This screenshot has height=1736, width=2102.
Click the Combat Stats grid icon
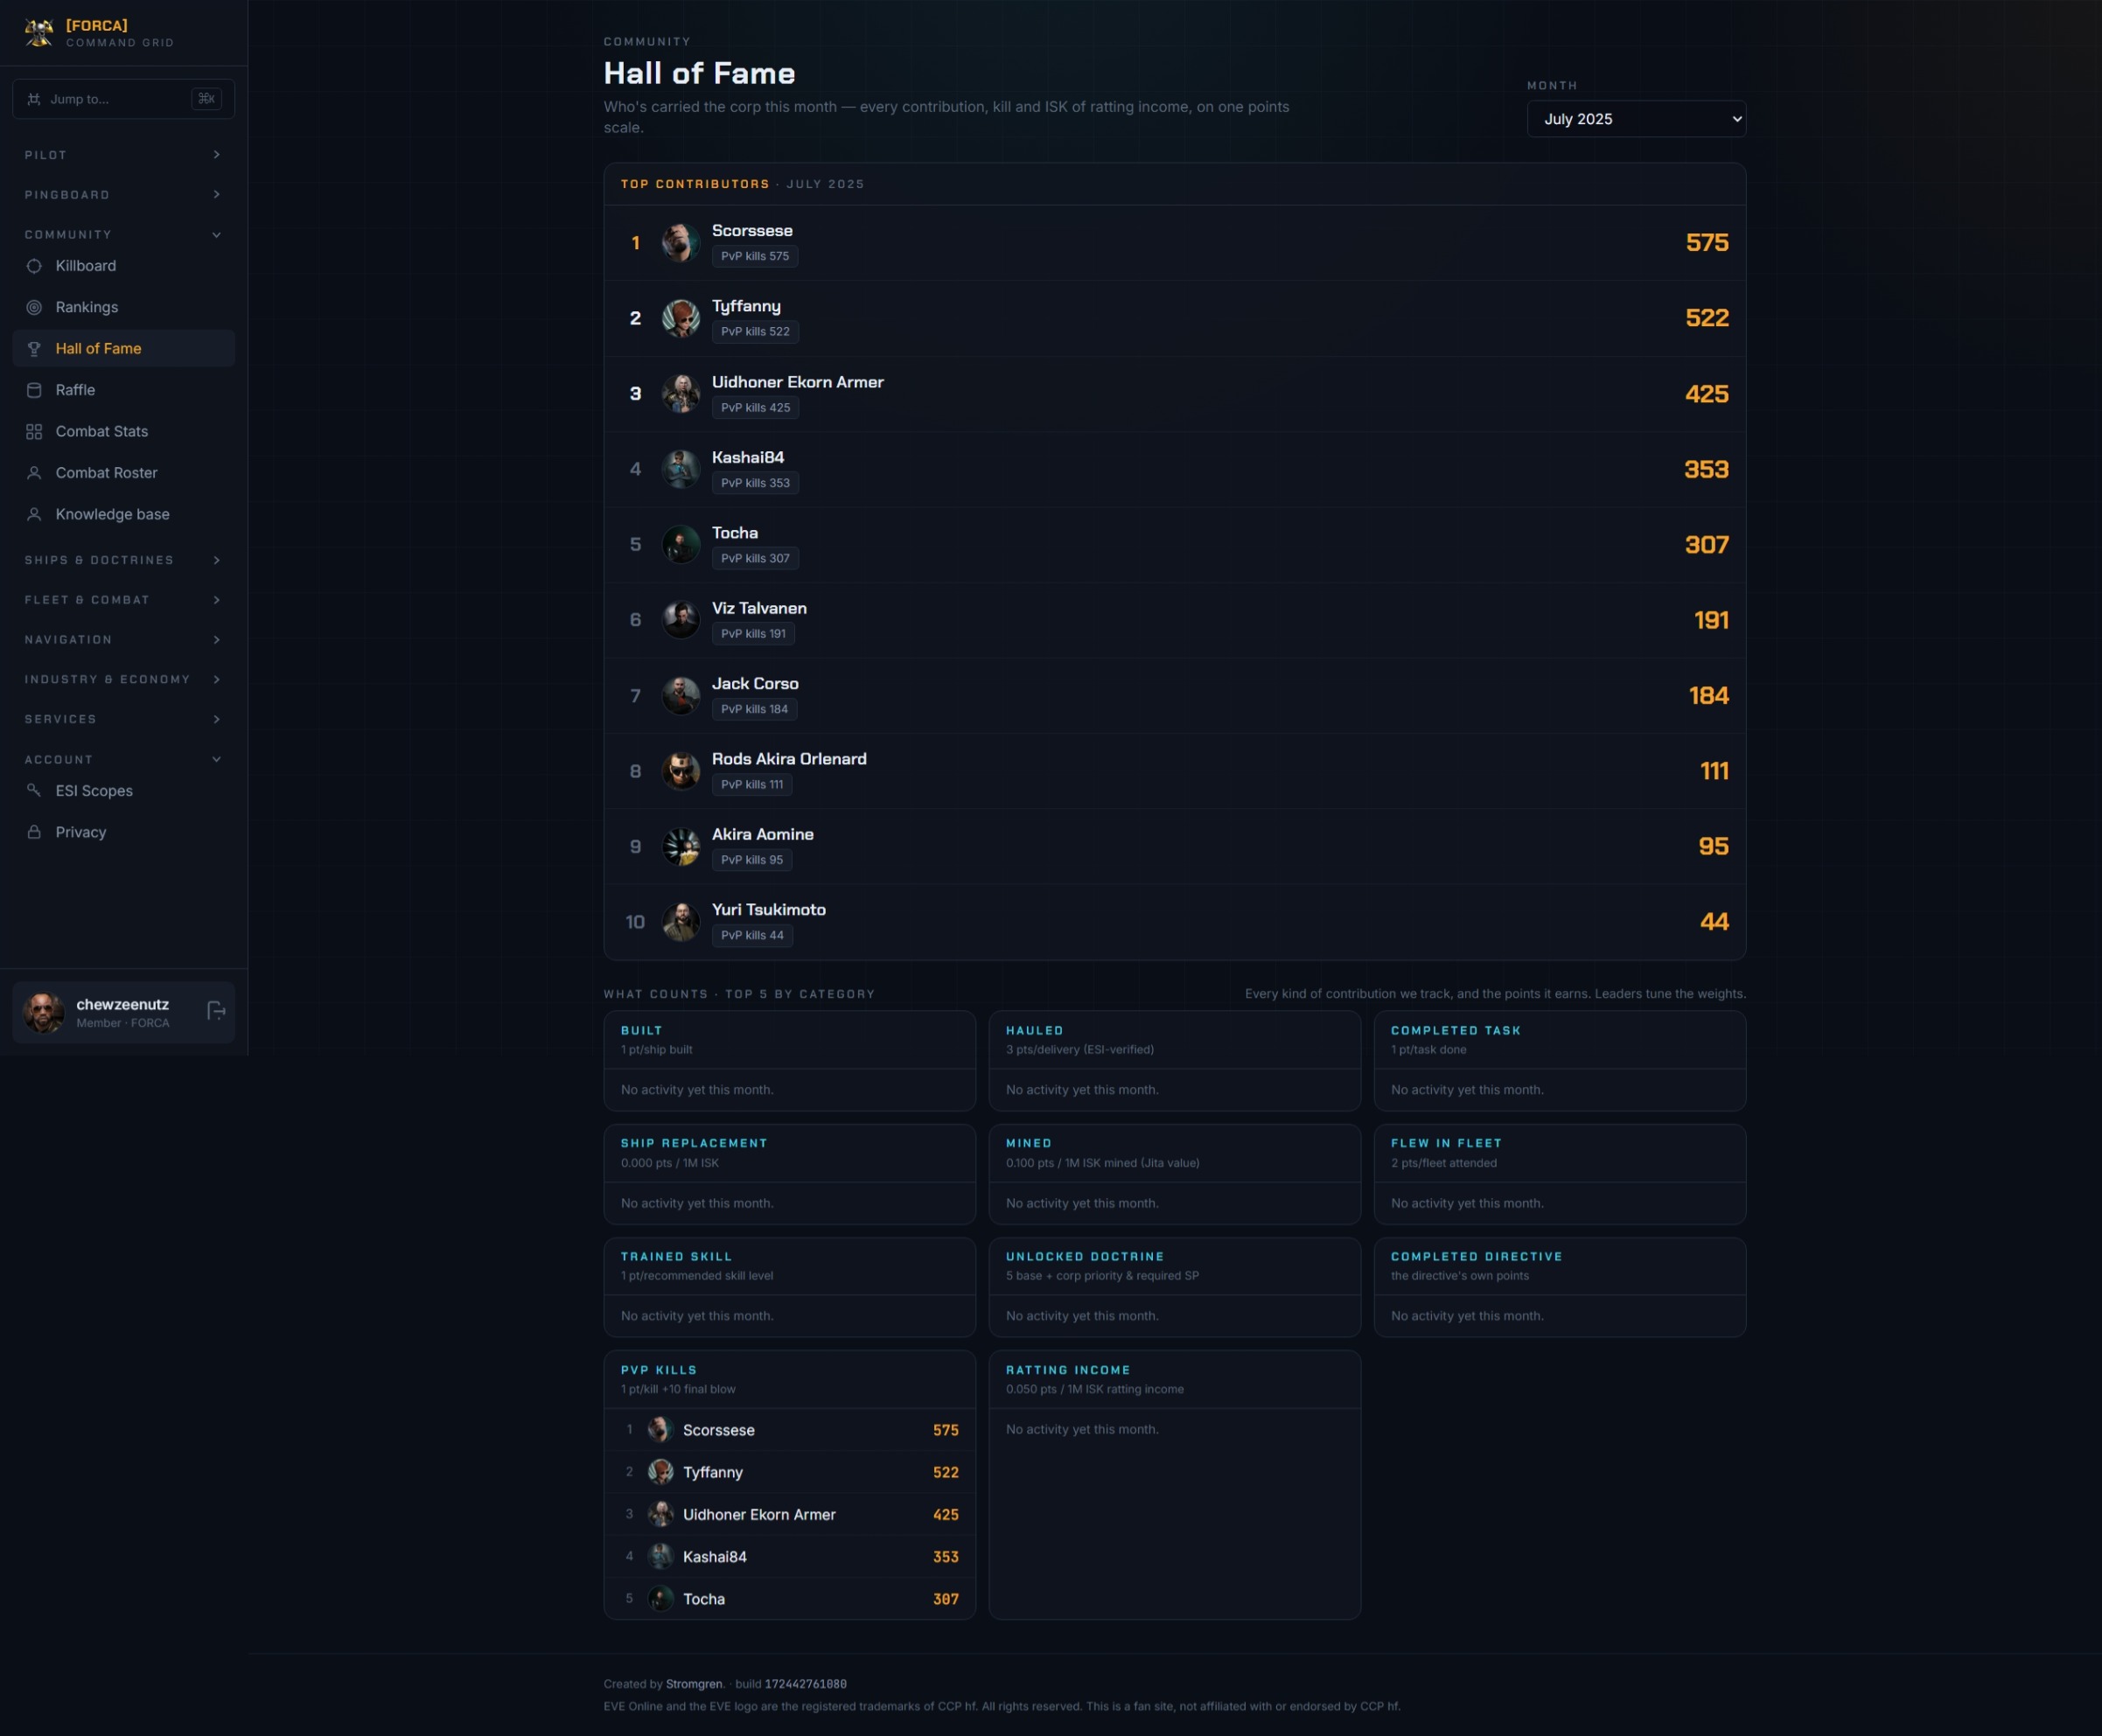pyautogui.click(x=34, y=431)
